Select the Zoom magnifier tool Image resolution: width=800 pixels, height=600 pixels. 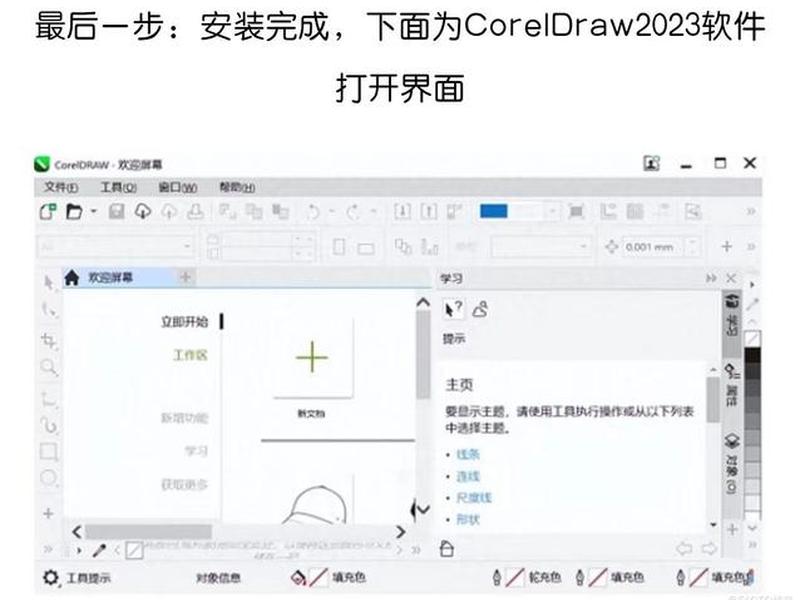tap(48, 366)
